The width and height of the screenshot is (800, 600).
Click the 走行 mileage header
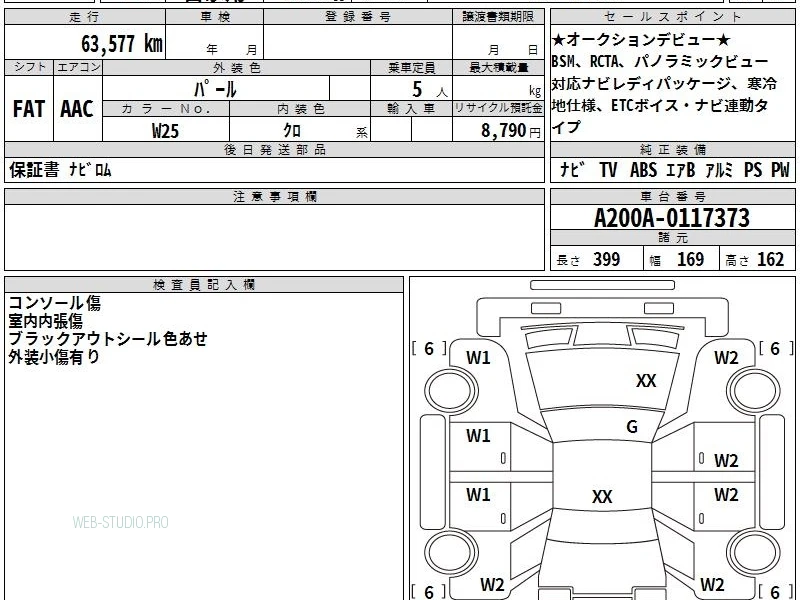click(x=85, y=17)
